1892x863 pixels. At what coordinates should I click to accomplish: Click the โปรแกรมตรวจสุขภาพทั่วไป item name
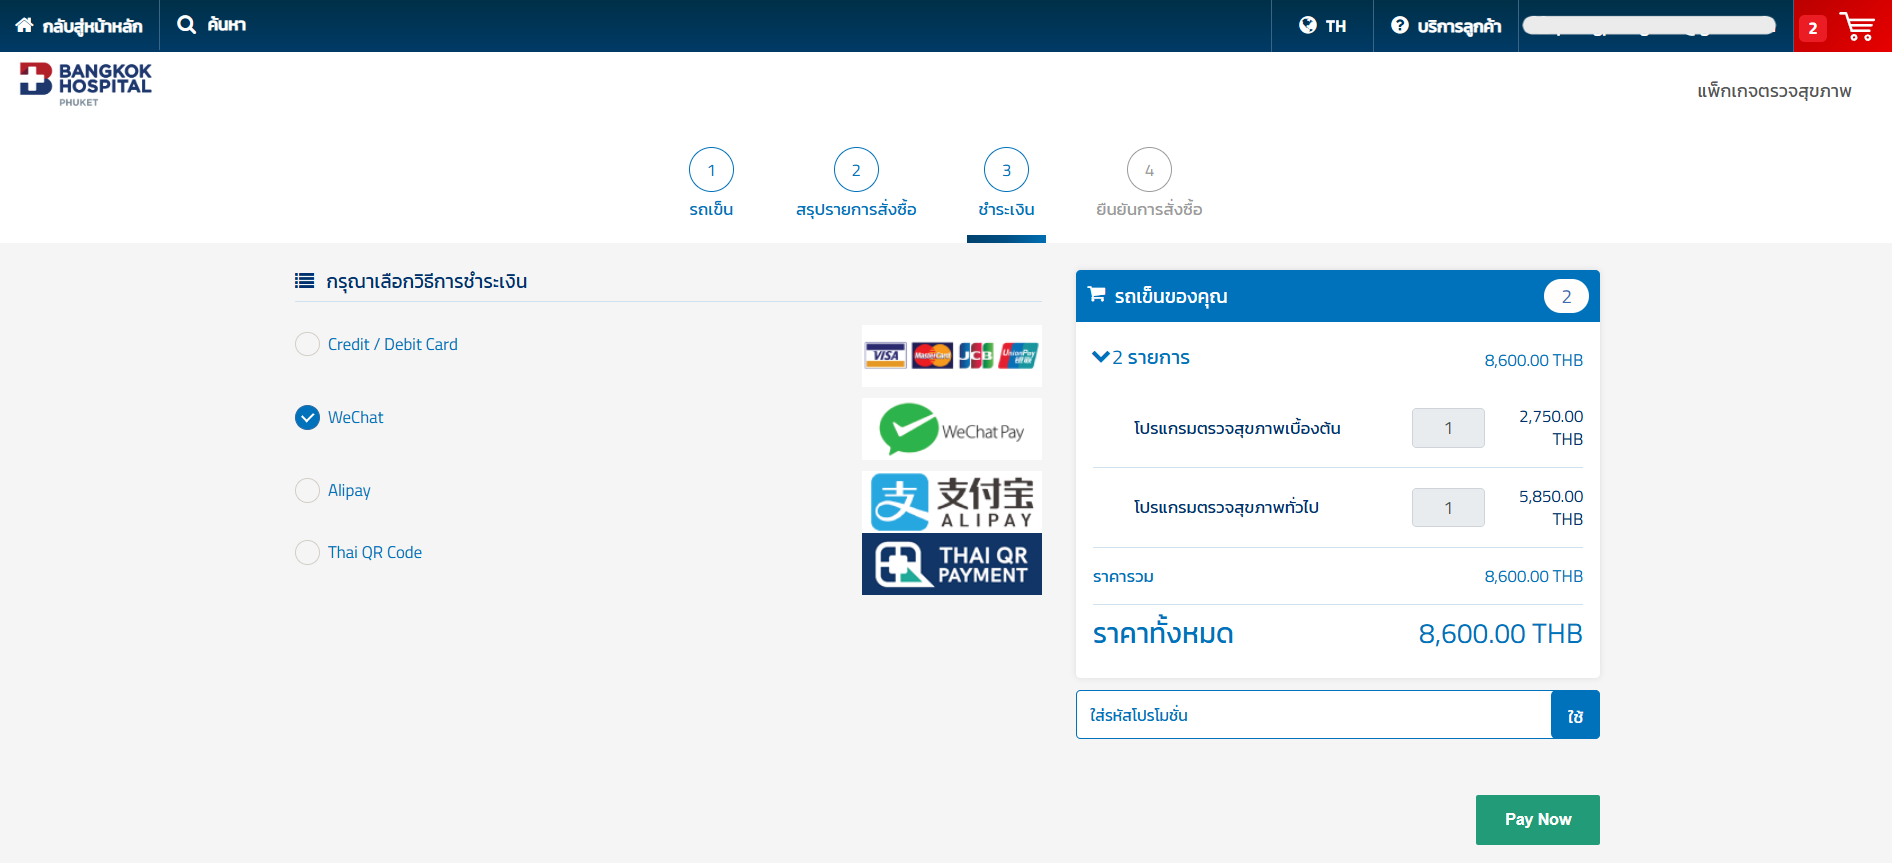click(1226, 508)
